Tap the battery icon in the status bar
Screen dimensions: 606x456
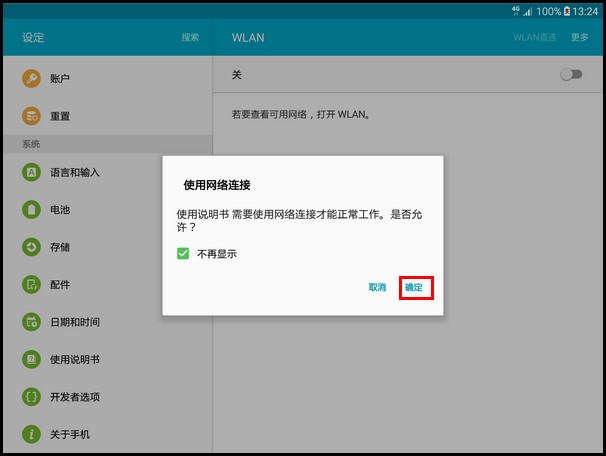click(567, 11)
